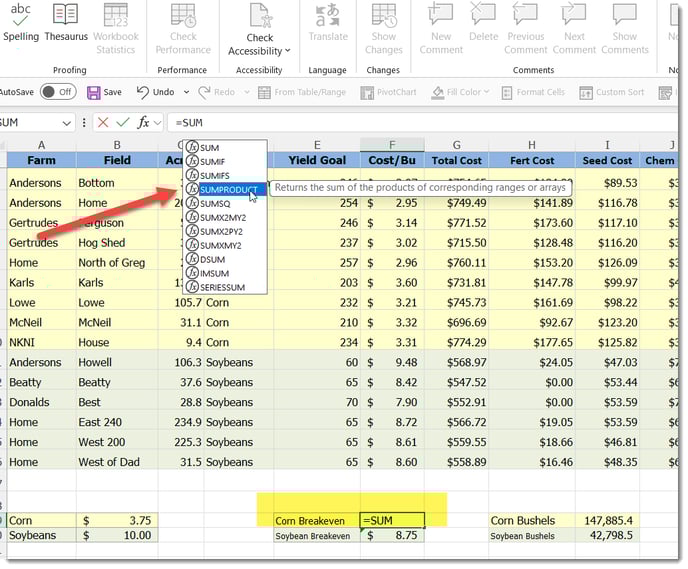
Task: Select SERIESSUM from the function list
Action: pyautogui.click(x=225, y=287)
